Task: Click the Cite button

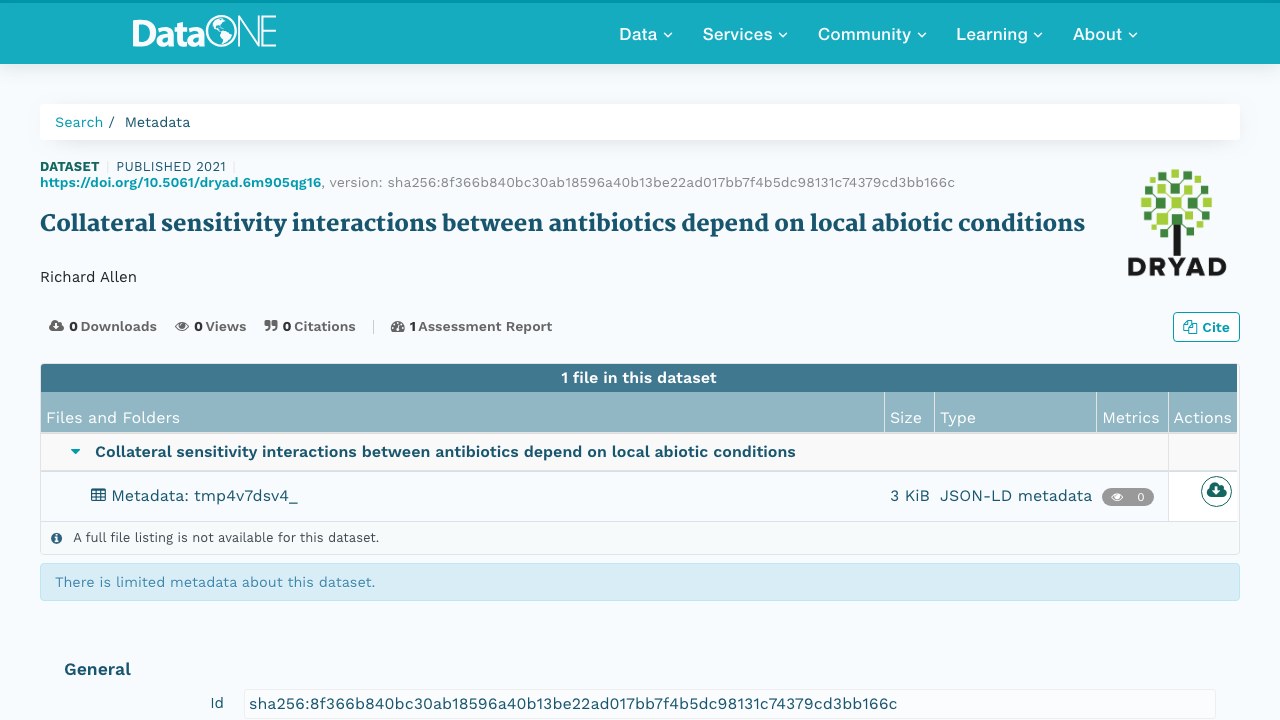Action: 1206,327
